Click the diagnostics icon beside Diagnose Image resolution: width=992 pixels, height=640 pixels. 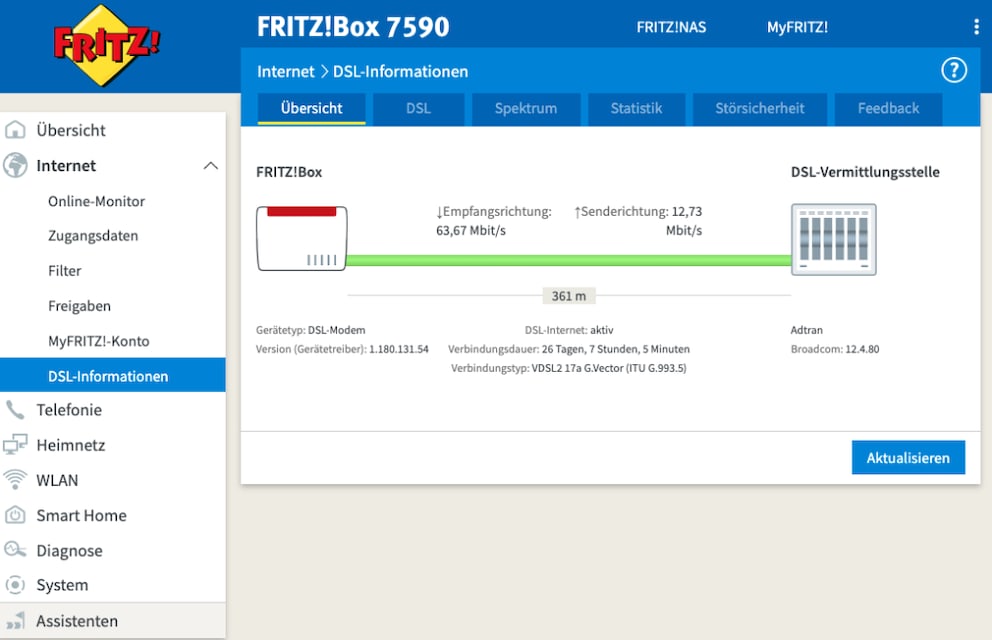(x=15, y=550)
